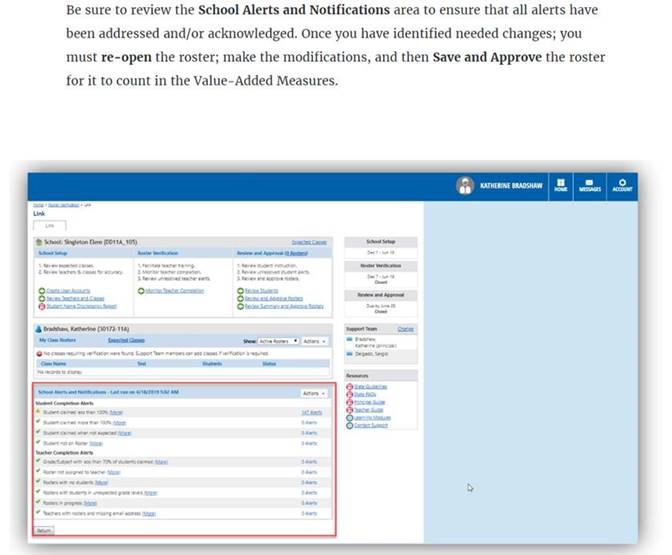Screen dimensions: 672x555
Task: Open the Account gear icon
Action: point(622,186)
